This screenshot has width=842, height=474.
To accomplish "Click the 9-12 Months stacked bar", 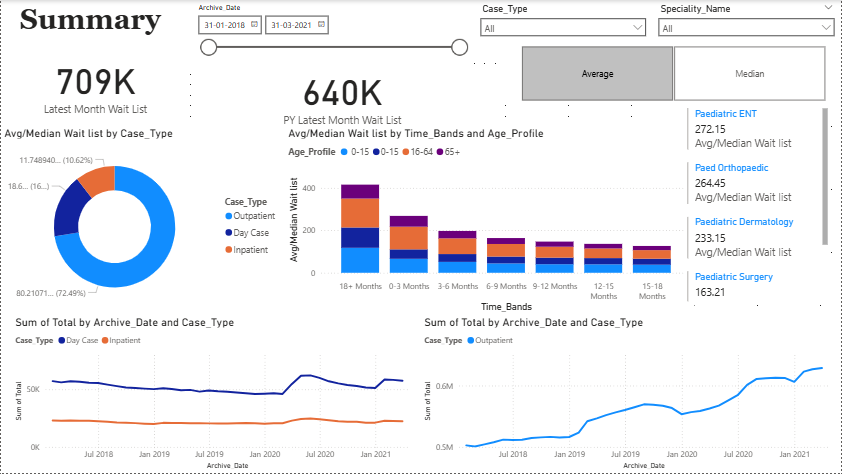I will click(555, 257).
